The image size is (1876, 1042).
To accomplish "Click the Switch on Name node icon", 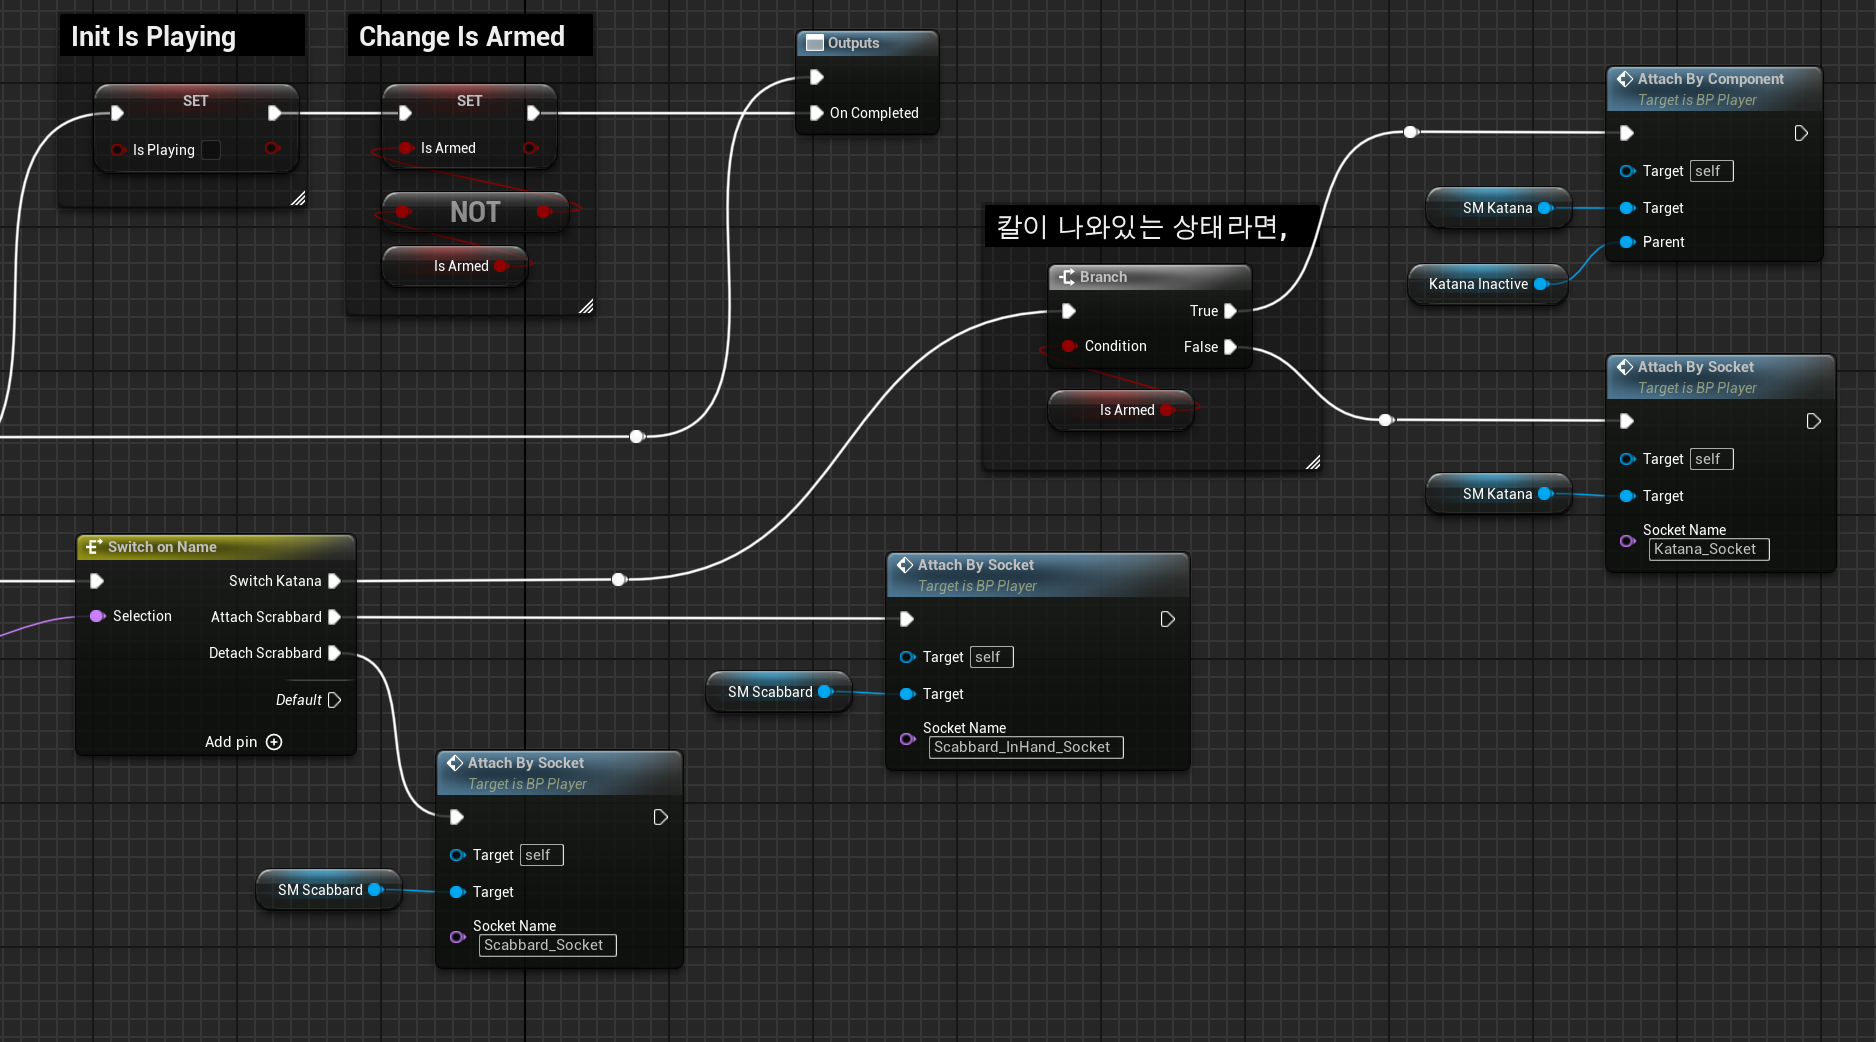I will (x=94, y=547).
